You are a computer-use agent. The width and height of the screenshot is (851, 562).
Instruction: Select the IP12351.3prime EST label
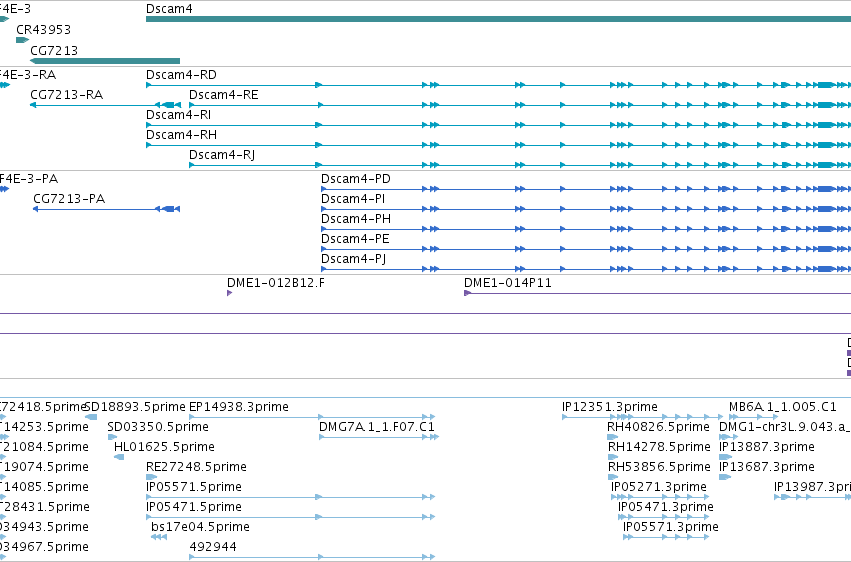[x=609, y=406]
